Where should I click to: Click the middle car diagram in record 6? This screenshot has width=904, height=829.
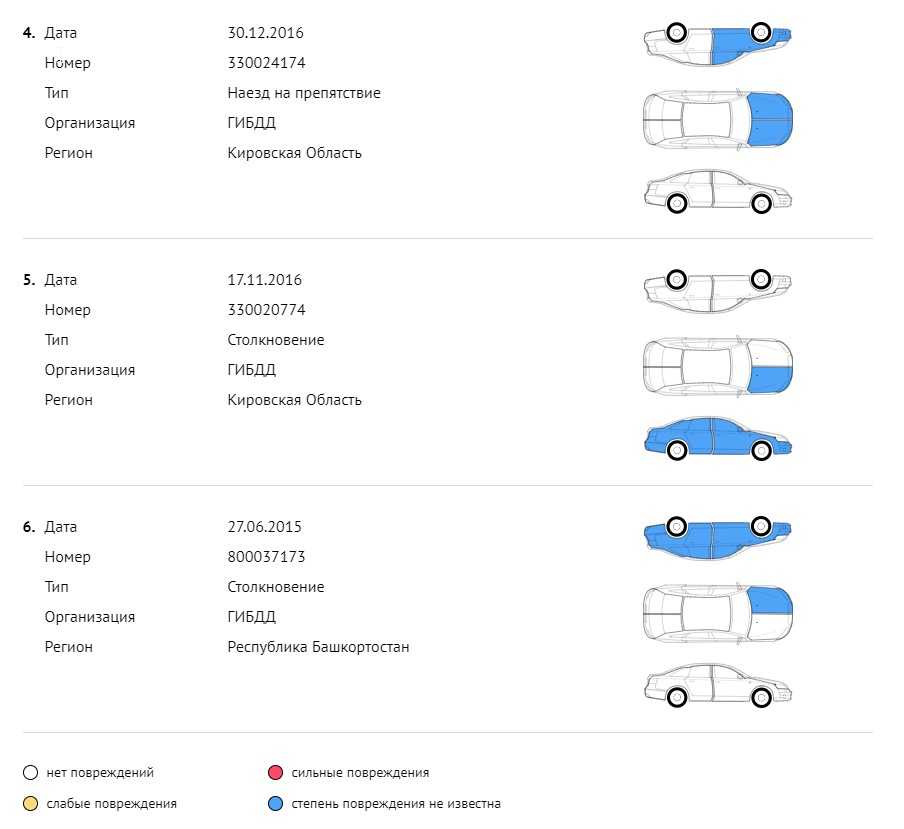point(717,613)
